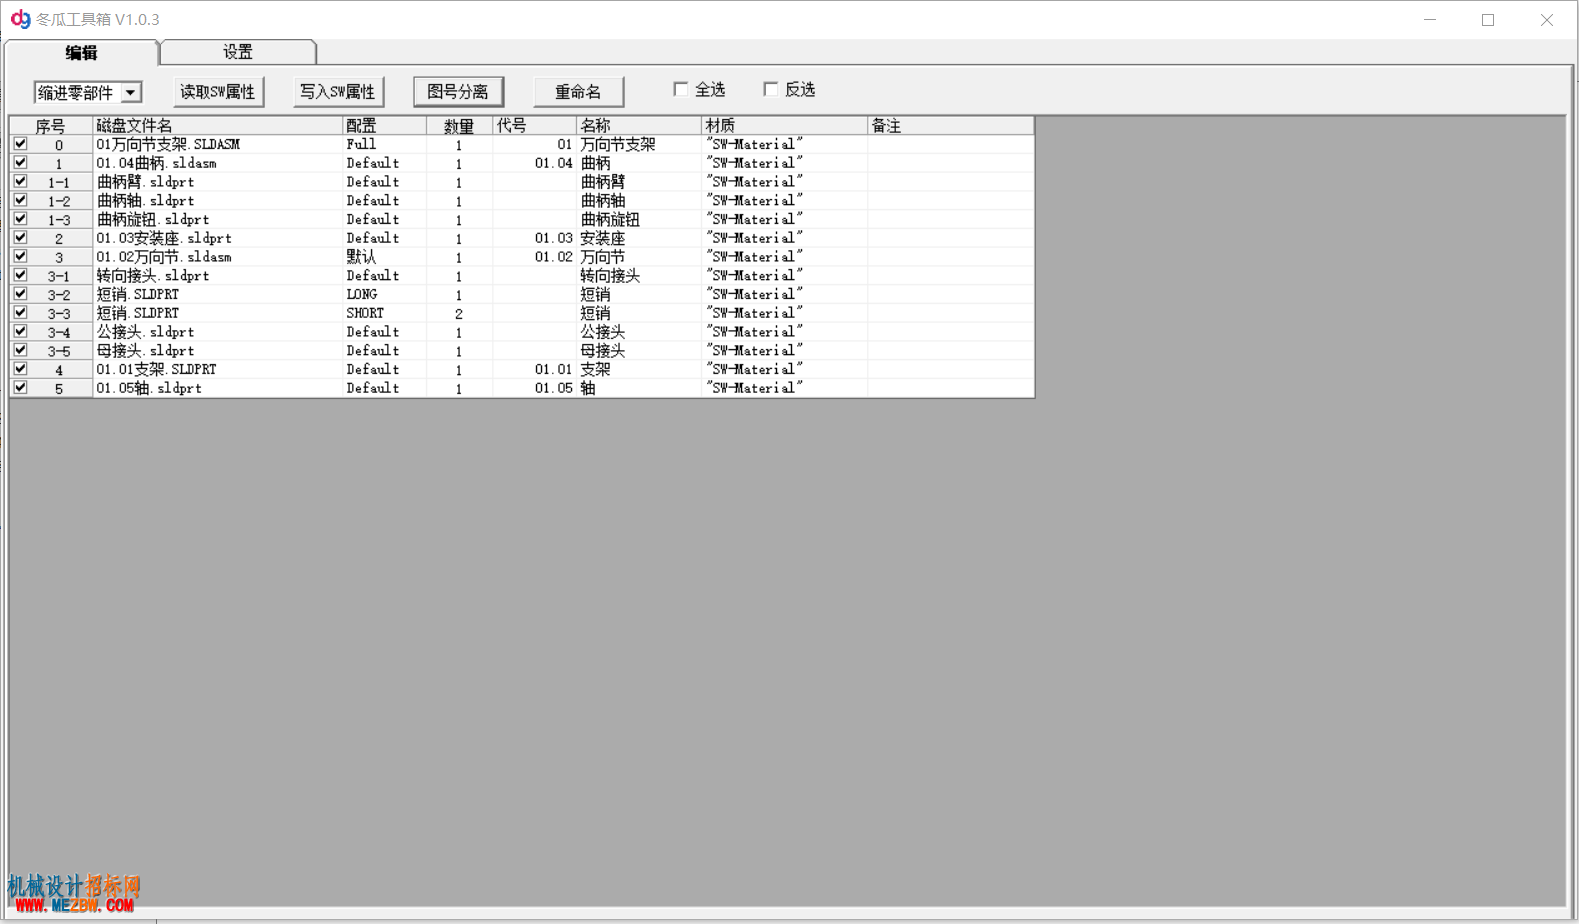The width and height of the screenshot is (1579, 924).
Task: Click the 代号 cell 01.04
Action: (535, 163)
